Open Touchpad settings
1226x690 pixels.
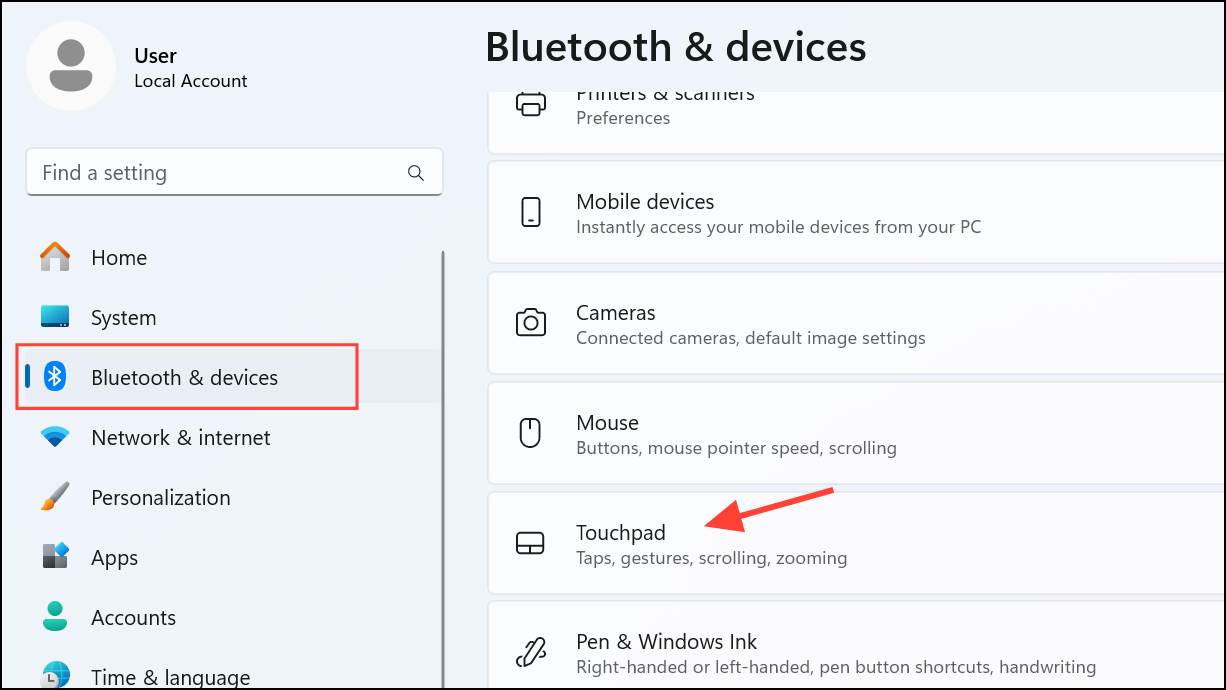point(856,543)
